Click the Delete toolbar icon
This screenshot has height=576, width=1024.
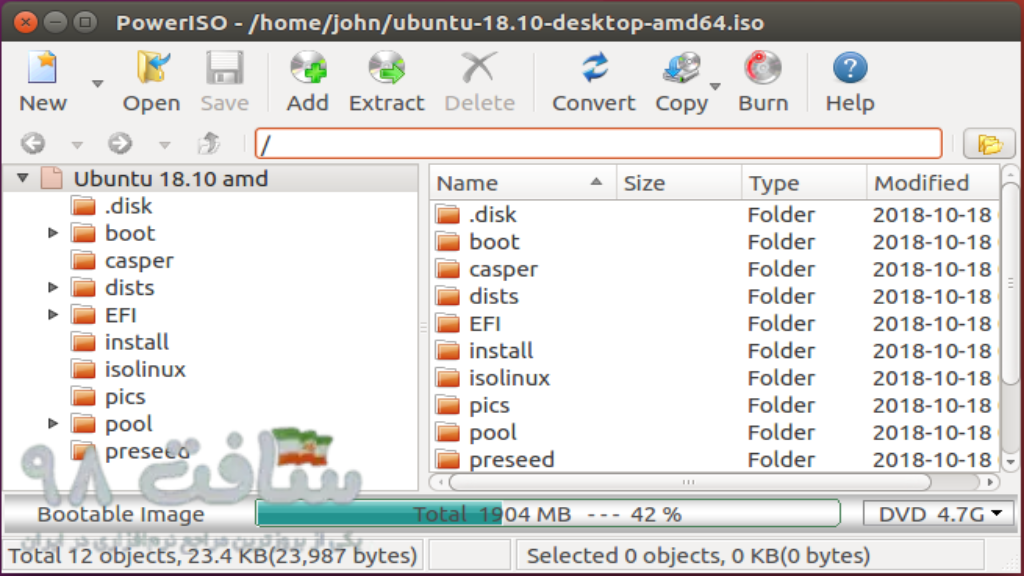coord(479,68)
